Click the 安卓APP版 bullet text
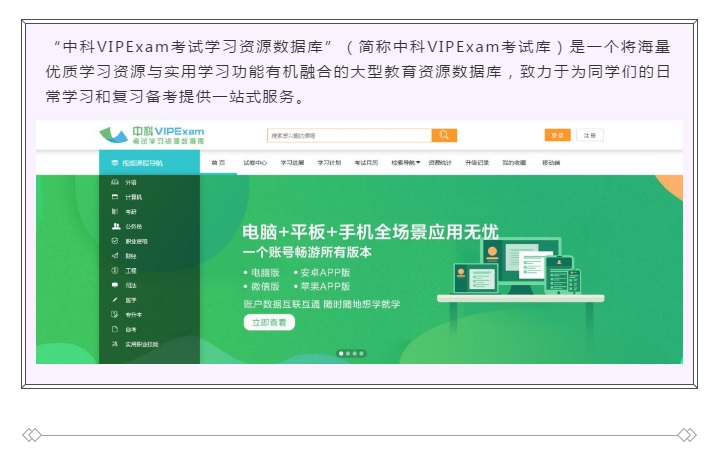 (326, 273)
